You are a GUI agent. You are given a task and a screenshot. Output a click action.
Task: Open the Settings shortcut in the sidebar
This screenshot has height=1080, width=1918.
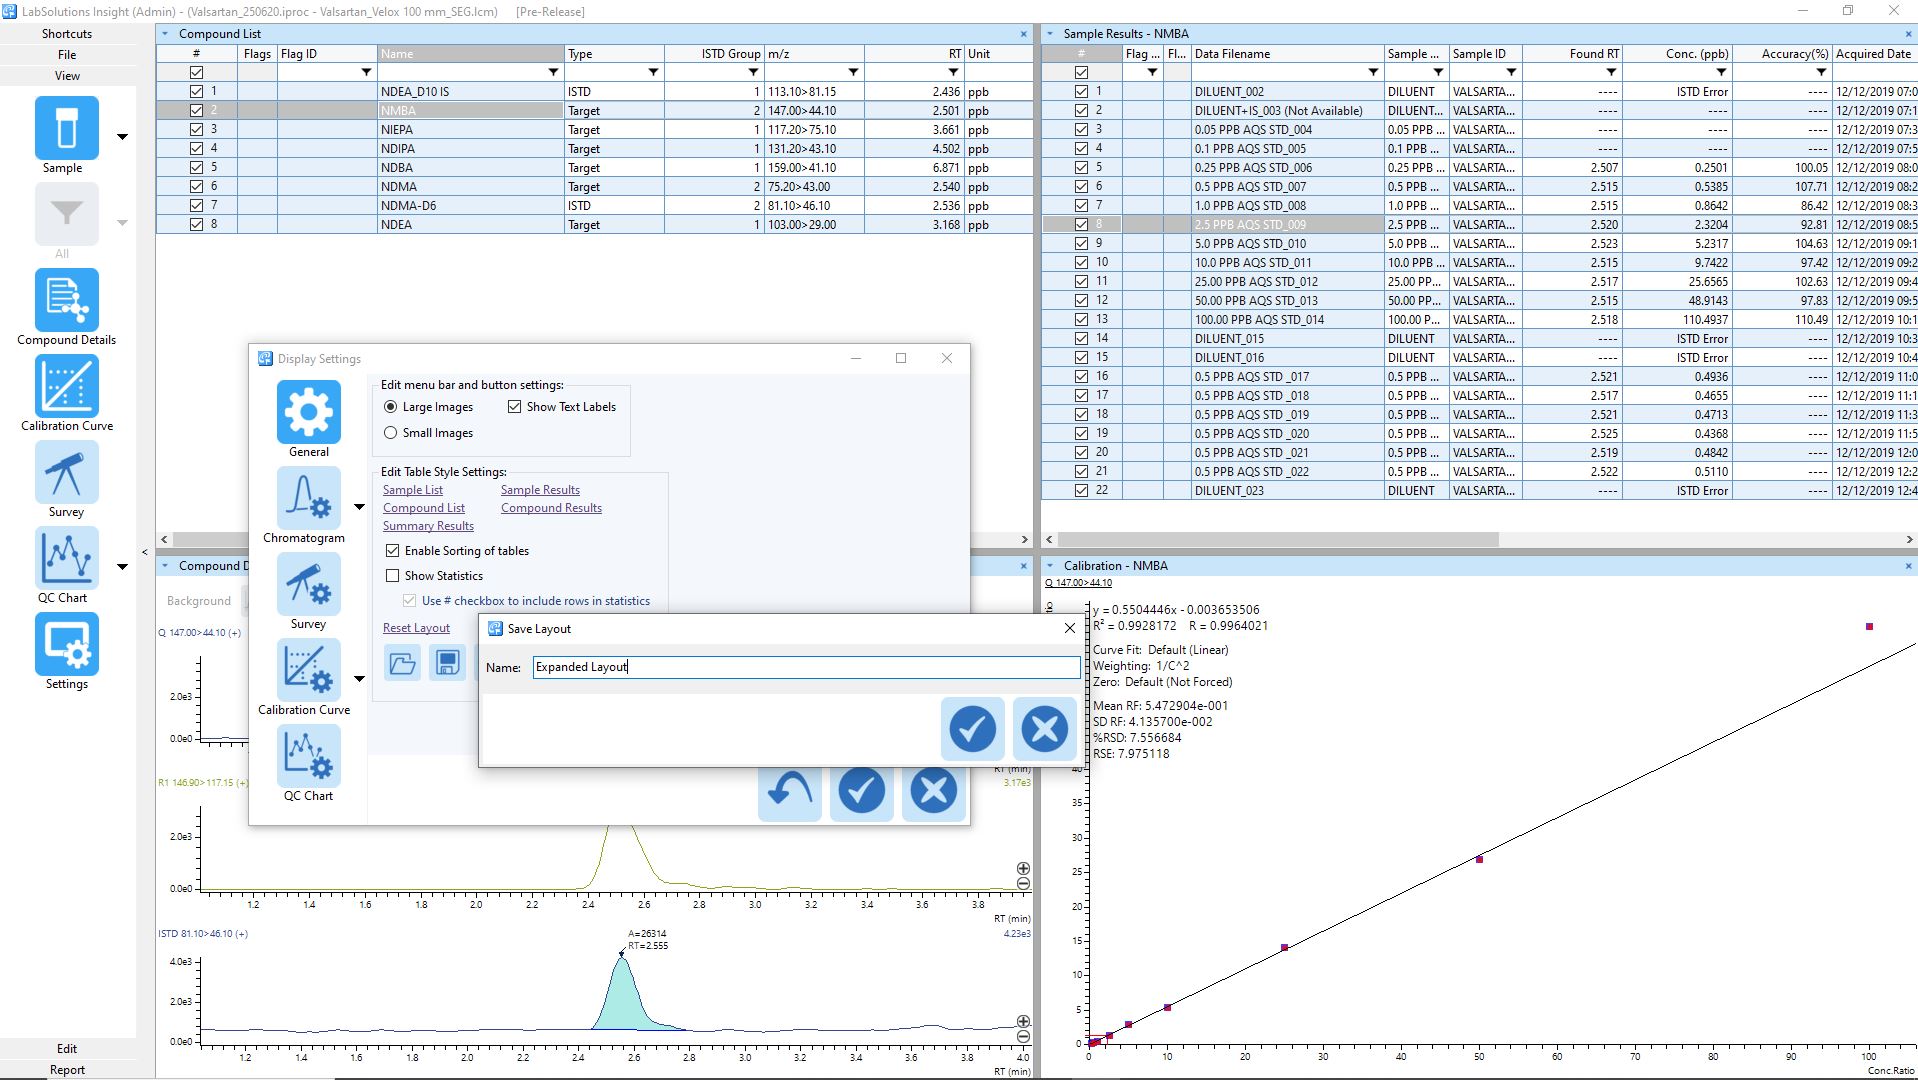(67, 644)
